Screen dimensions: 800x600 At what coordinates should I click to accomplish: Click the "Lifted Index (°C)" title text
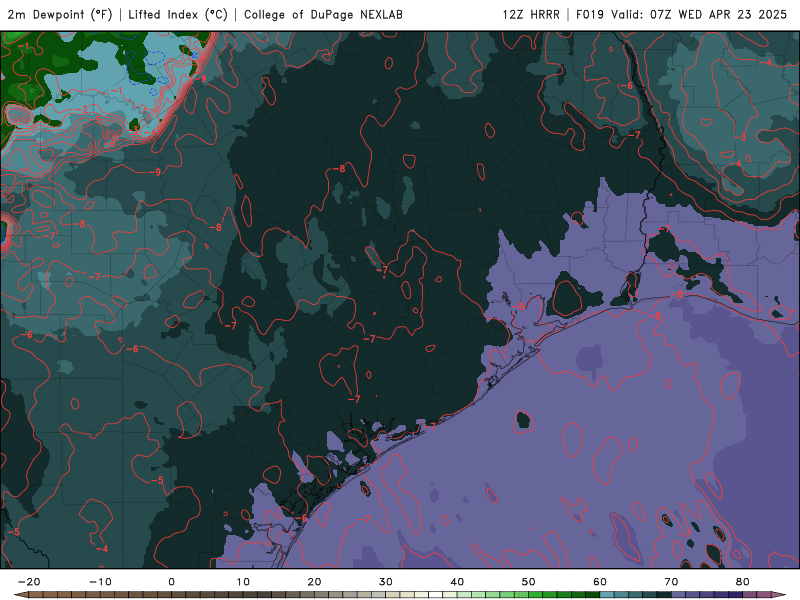178,14
